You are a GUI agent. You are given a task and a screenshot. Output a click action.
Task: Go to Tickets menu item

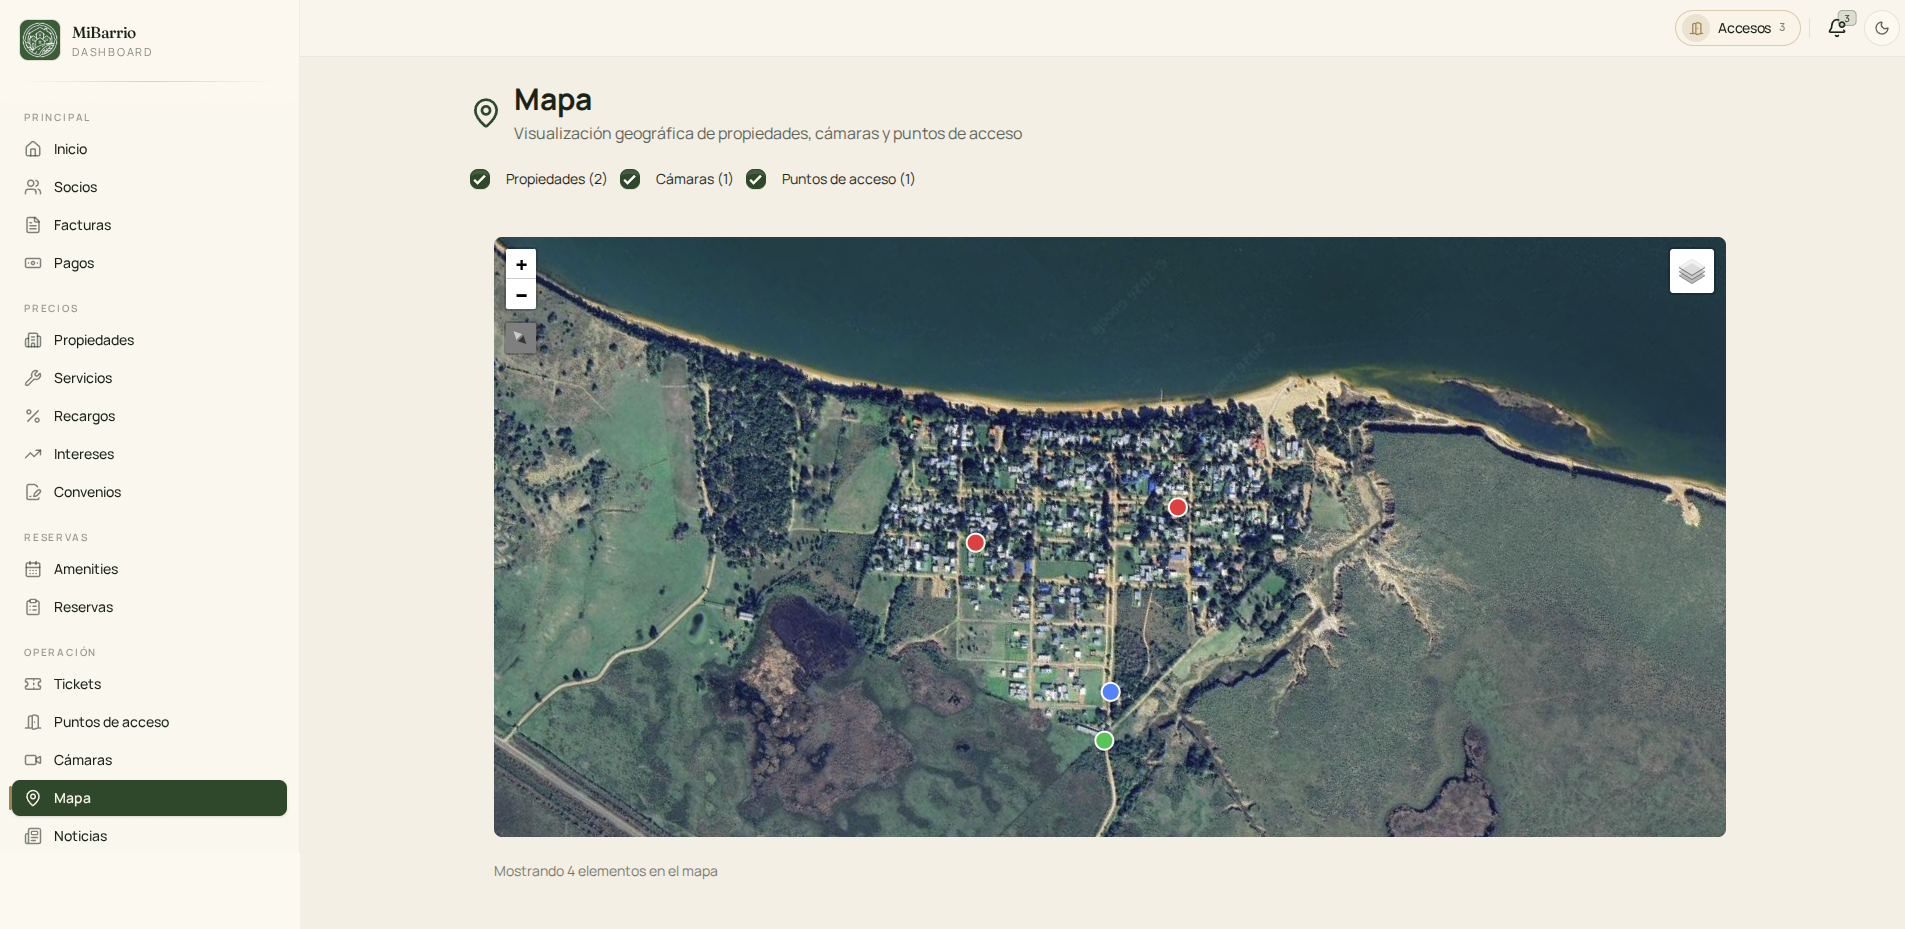coord(148,684)
